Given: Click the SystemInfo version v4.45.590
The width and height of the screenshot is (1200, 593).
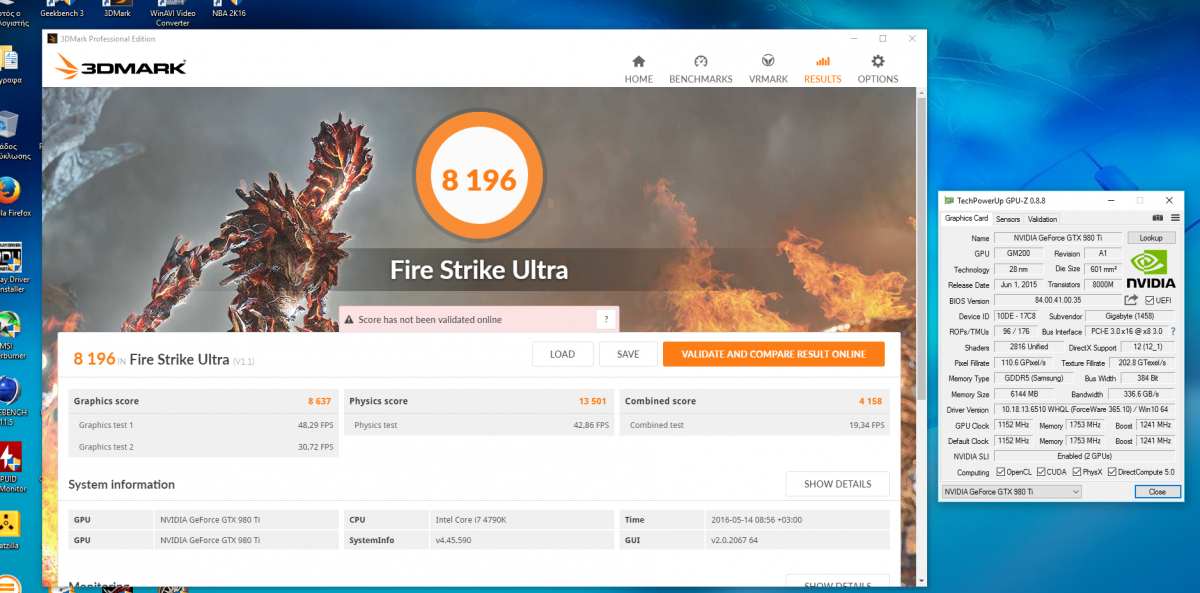Looking at the screenshot, I should [x=454, y=540].
